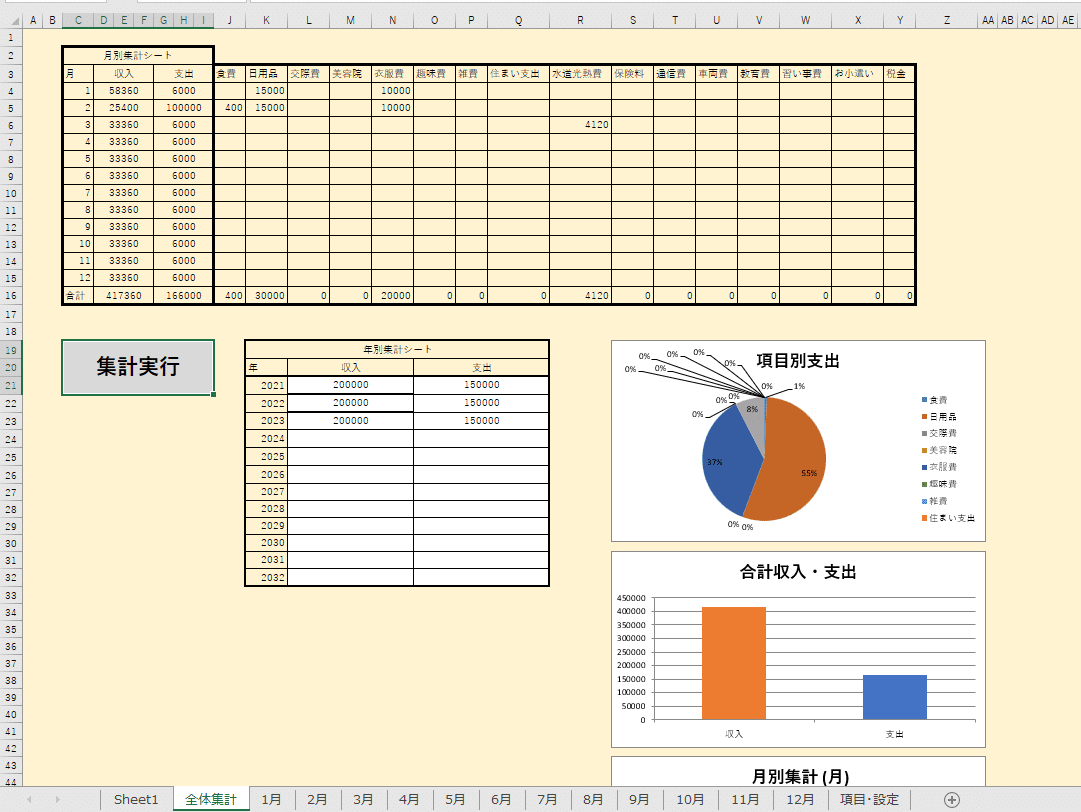
Task: Go to previous sheet tab arrow
Action: pos(30,800)
